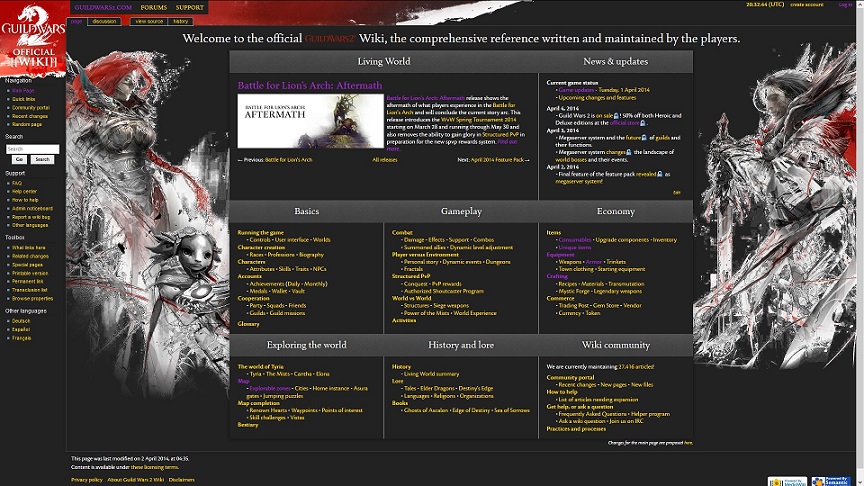Open the Gem Store link

[x=606, y=306]
